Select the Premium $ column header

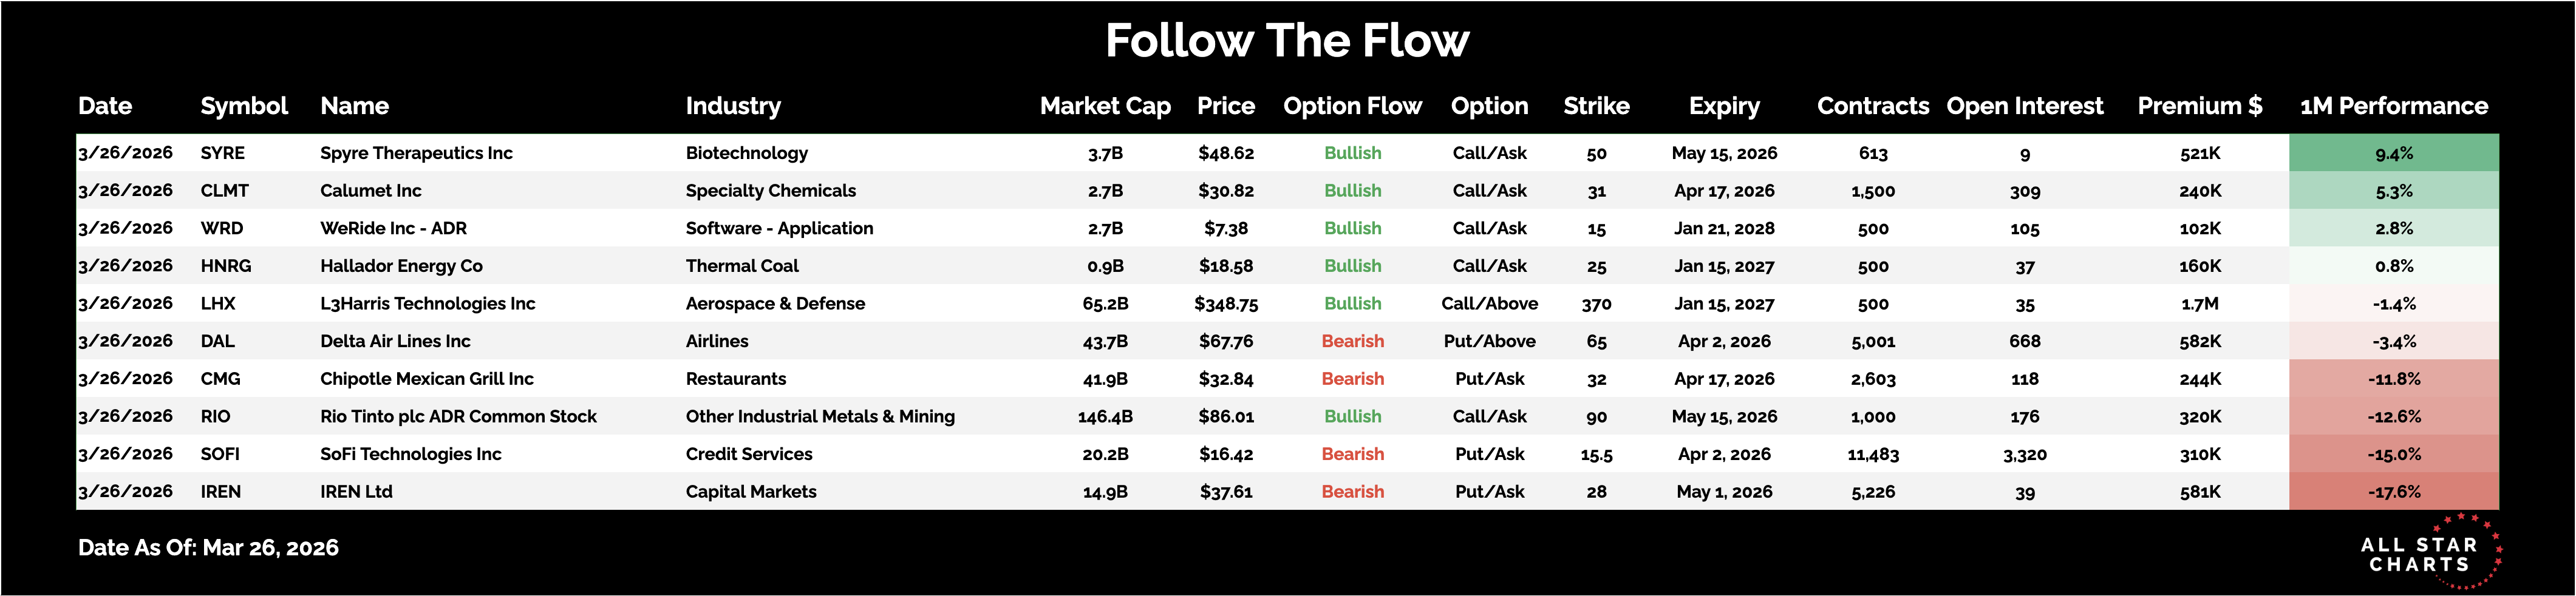tap(2199, 106)
